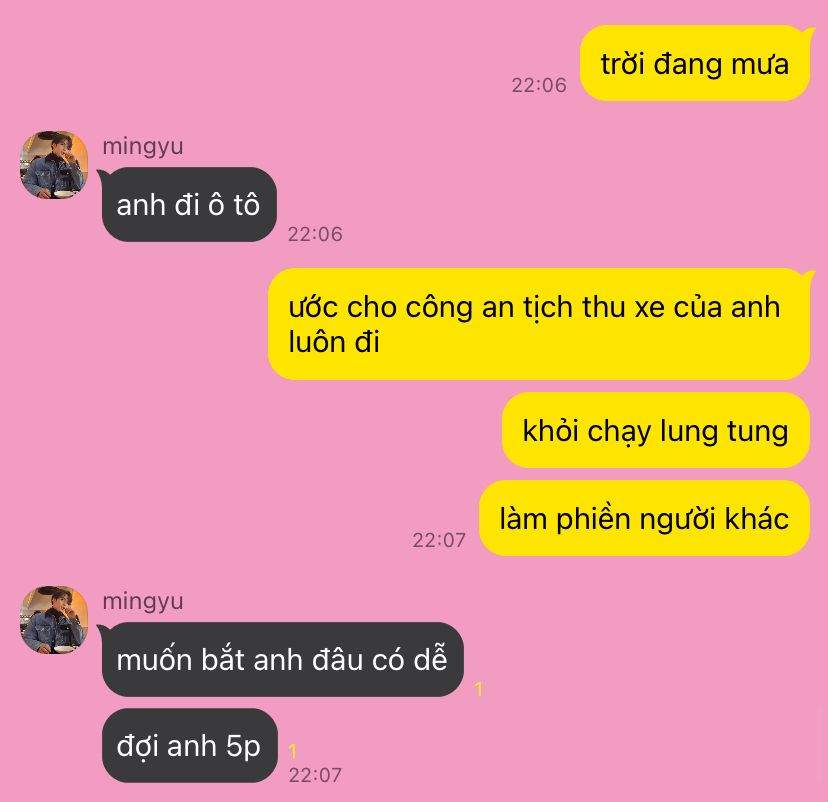828x802 pixels.
Task: Select the 'khỏi chạy lung tung' bubble
Action: (655, 430)
